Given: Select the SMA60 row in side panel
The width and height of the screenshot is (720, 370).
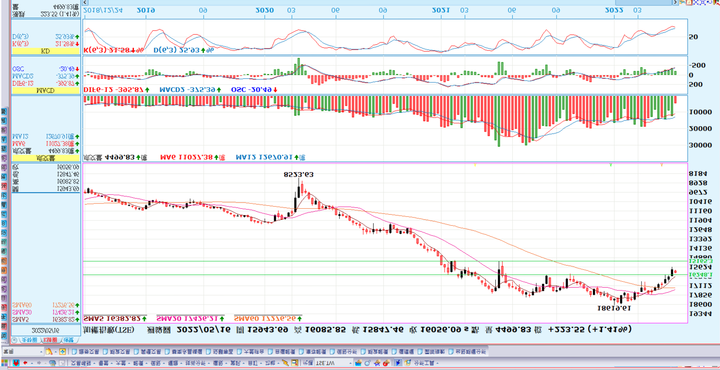Looking at the screenshot, I should (x=45, y=304).
